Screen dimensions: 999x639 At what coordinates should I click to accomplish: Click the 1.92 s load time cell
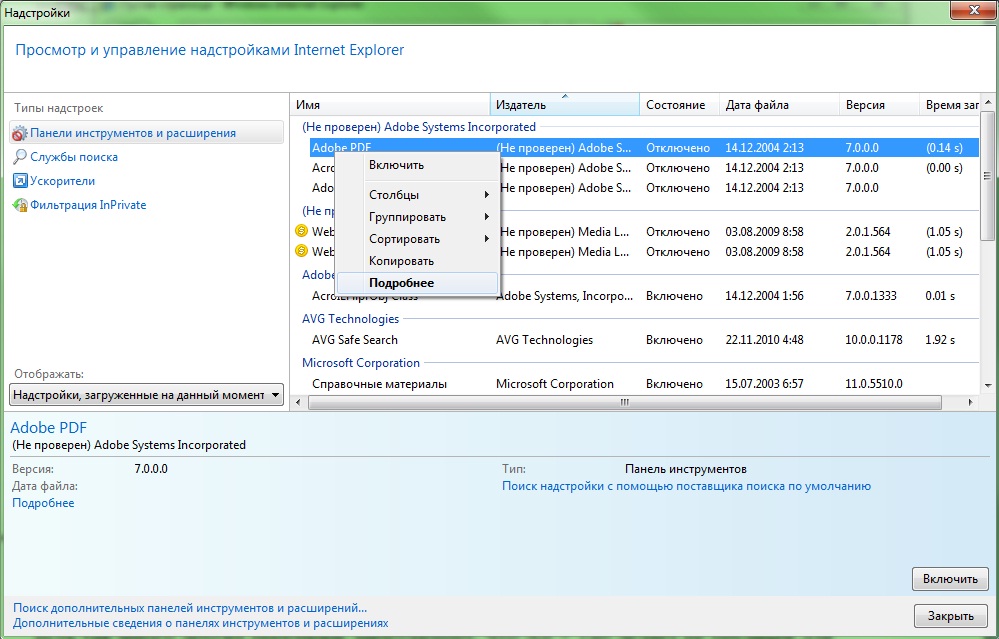[940, 340]
